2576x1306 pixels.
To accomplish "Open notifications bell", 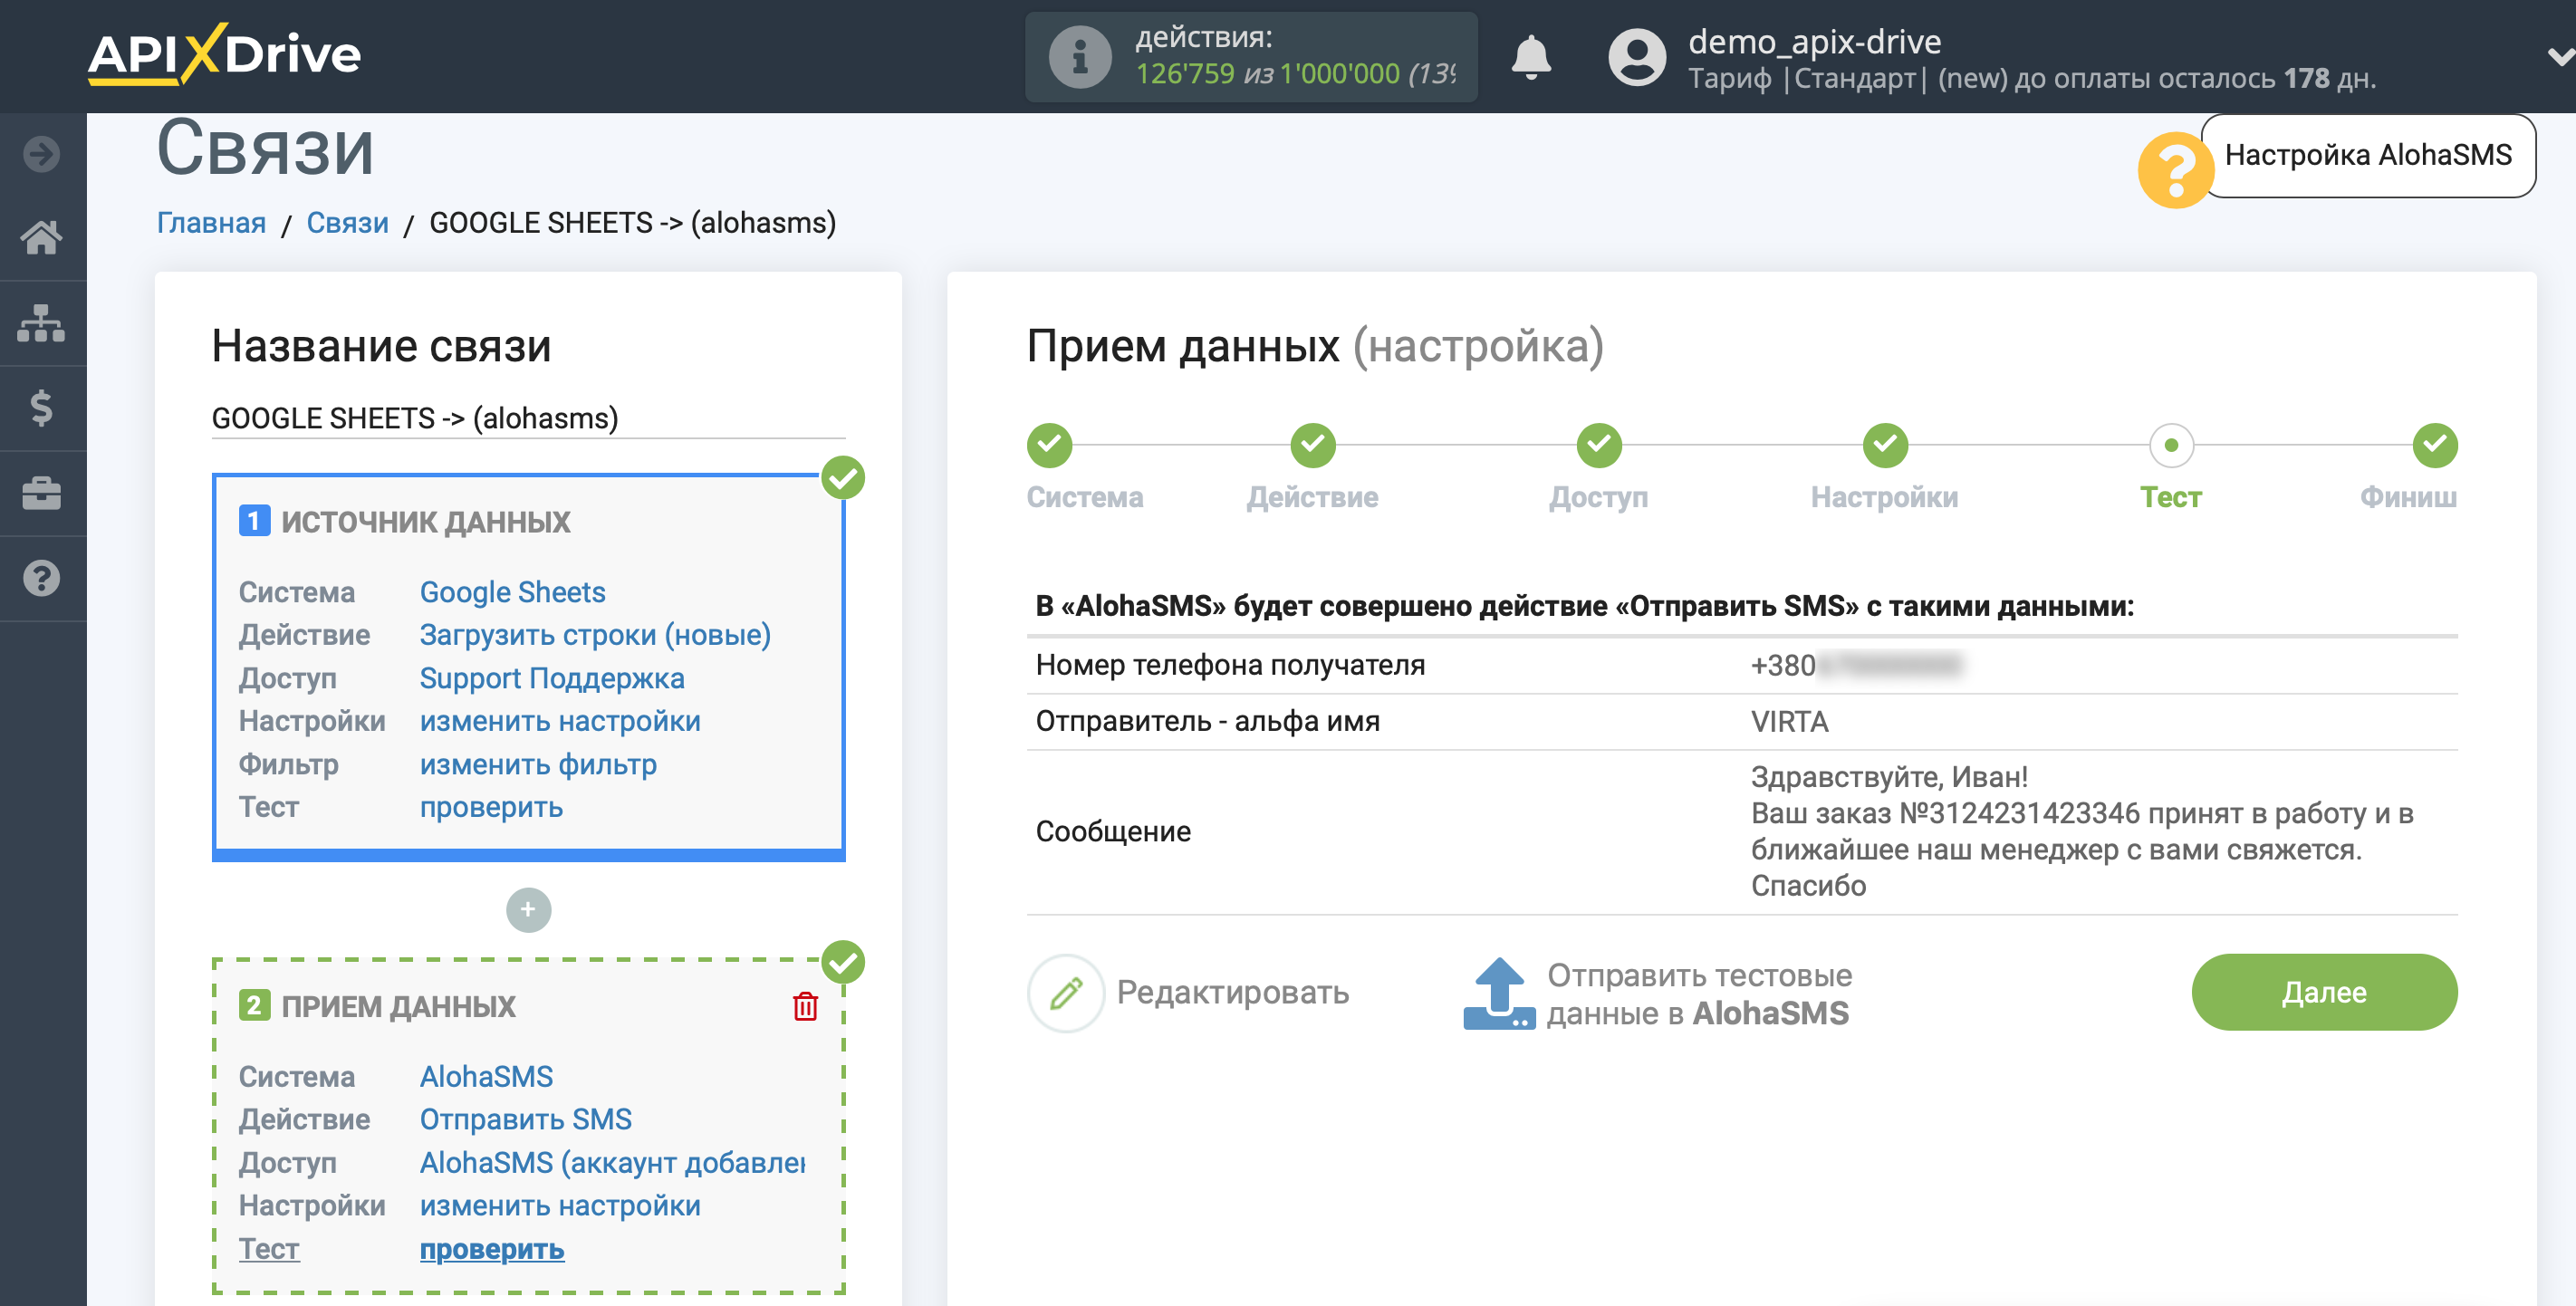I will coord(1530,57).
